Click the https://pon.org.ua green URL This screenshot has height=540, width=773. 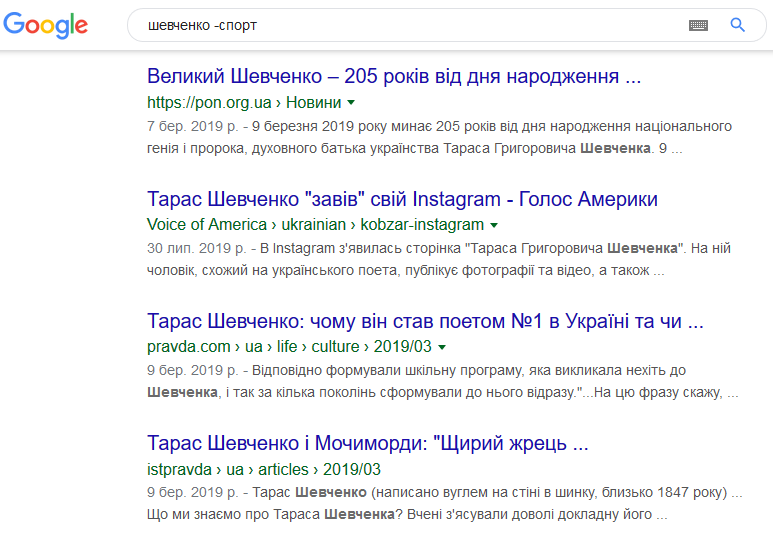click(x=209, y=103)
